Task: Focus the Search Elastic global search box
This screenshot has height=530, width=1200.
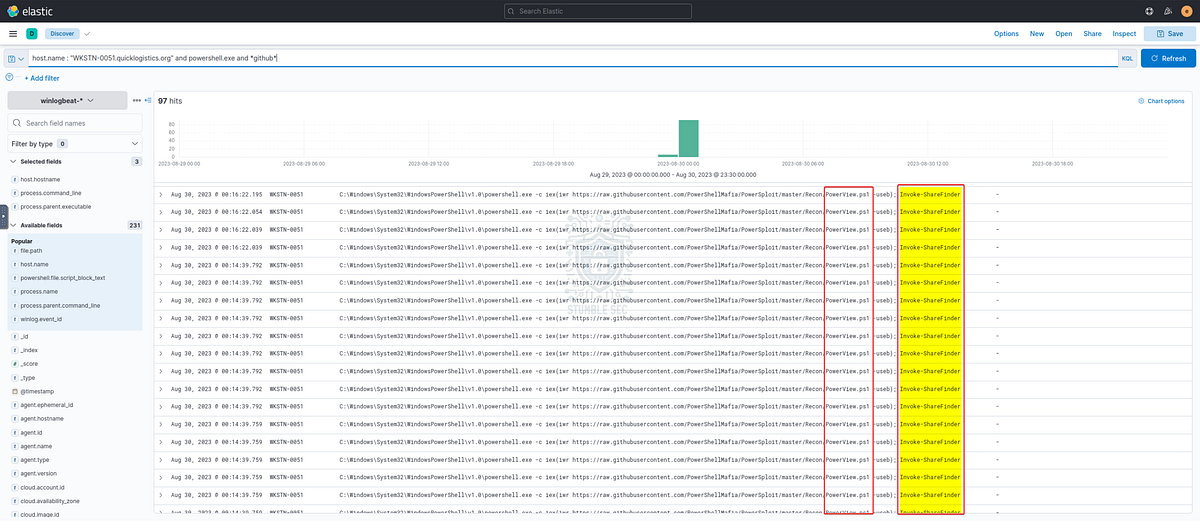Action: coord(600,10)
